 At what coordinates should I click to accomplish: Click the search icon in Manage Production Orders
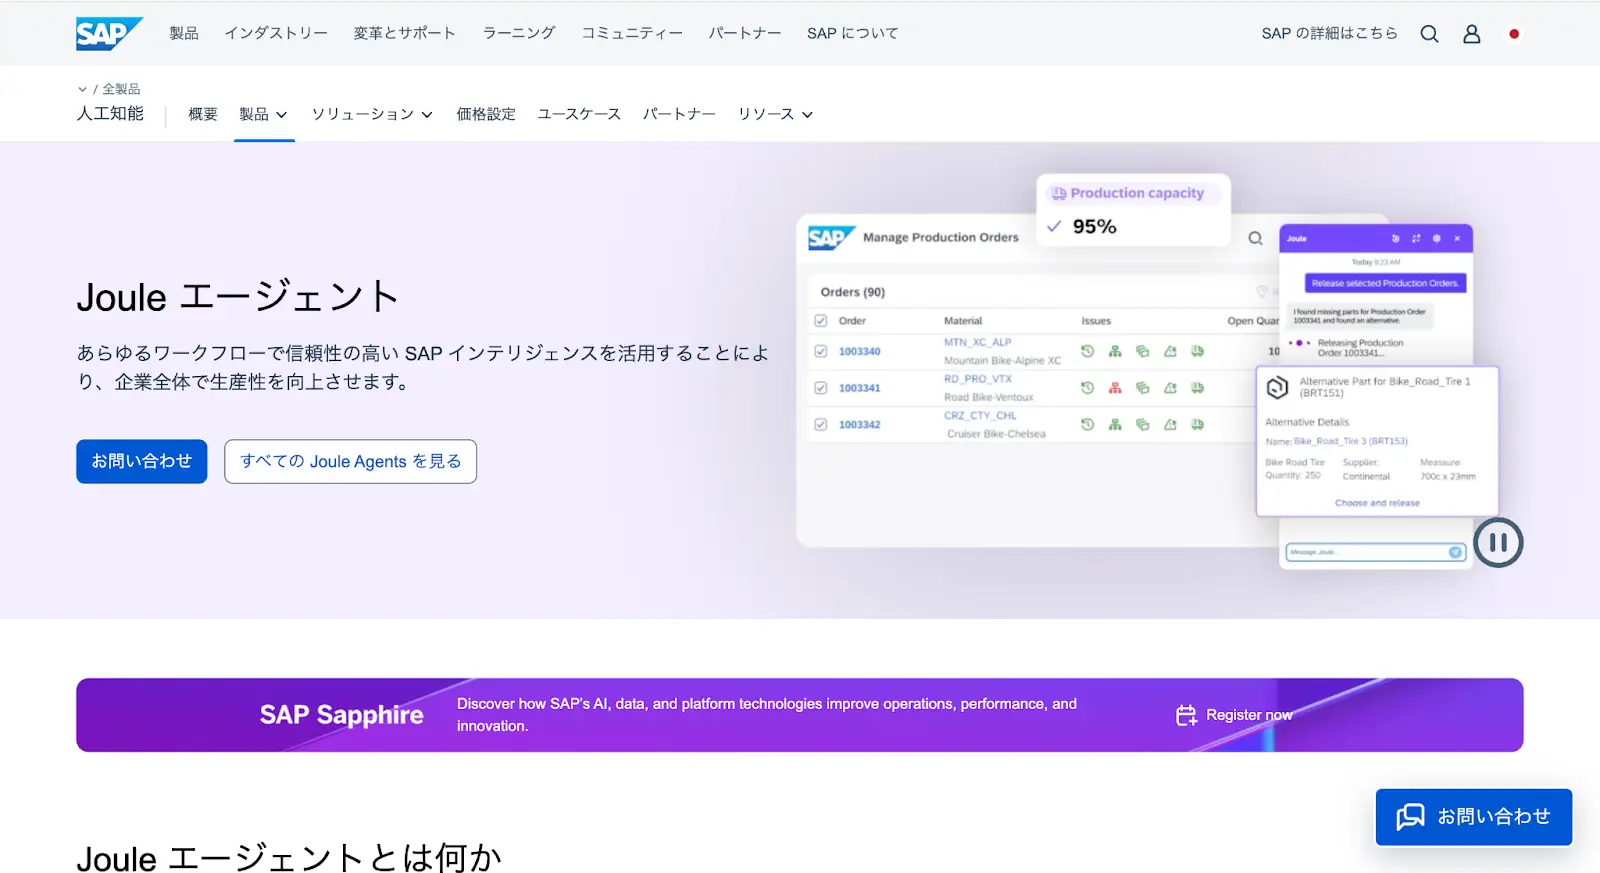tap(1255, 238)
